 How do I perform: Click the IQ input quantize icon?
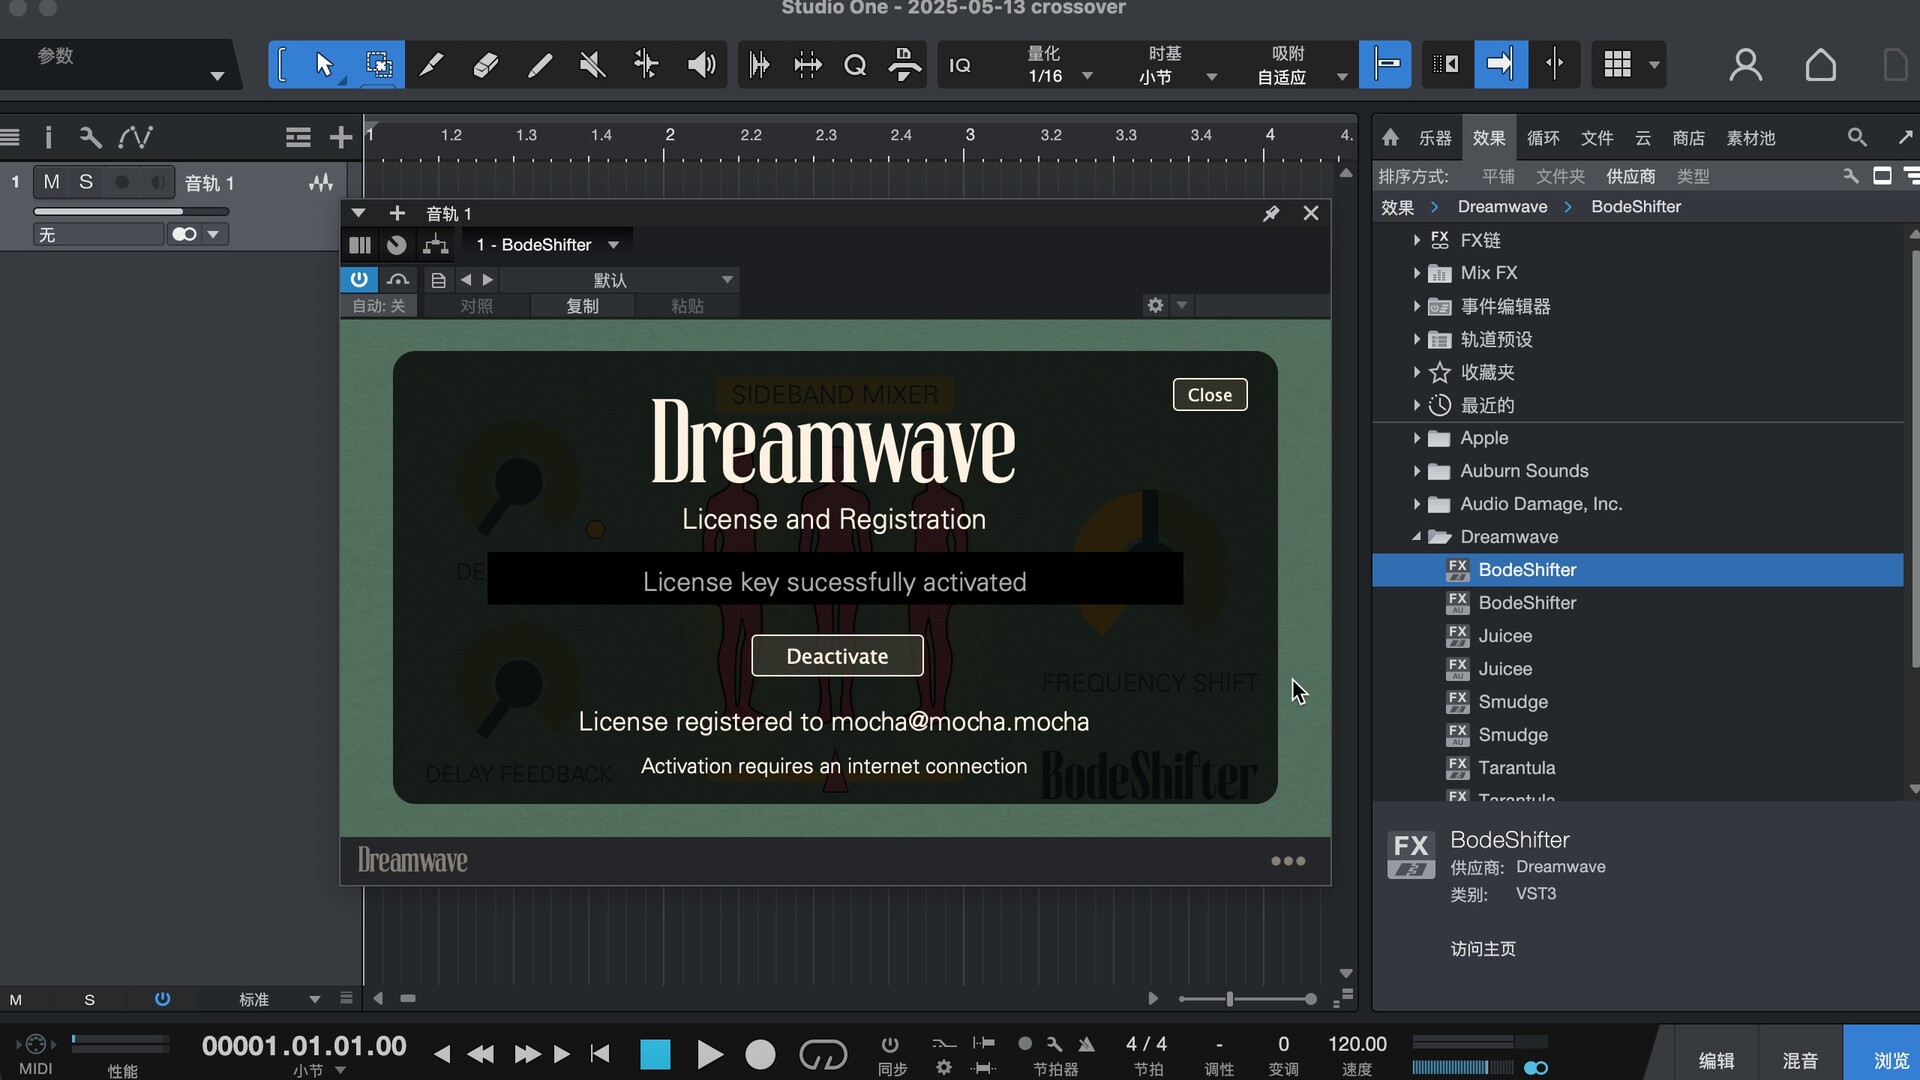click(960, 66)
